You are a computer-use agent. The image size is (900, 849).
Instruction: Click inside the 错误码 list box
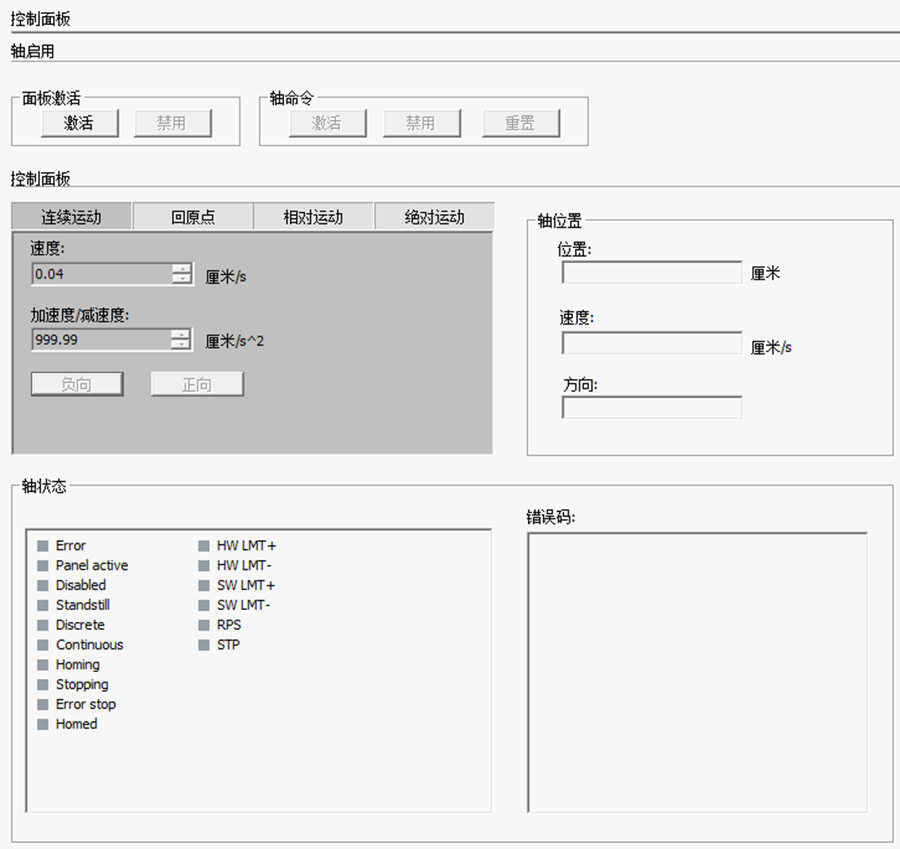tap(696, 671)
